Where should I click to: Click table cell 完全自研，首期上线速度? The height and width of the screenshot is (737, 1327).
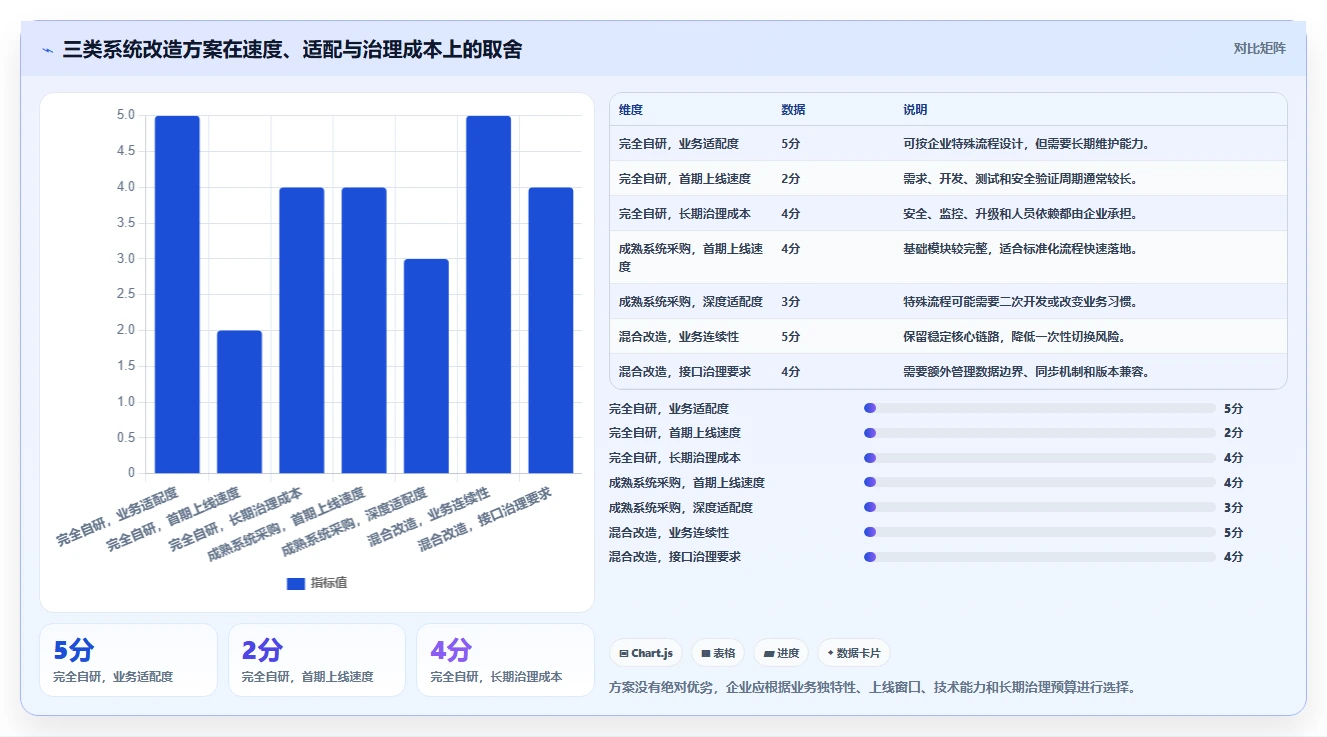click(685, 179)
